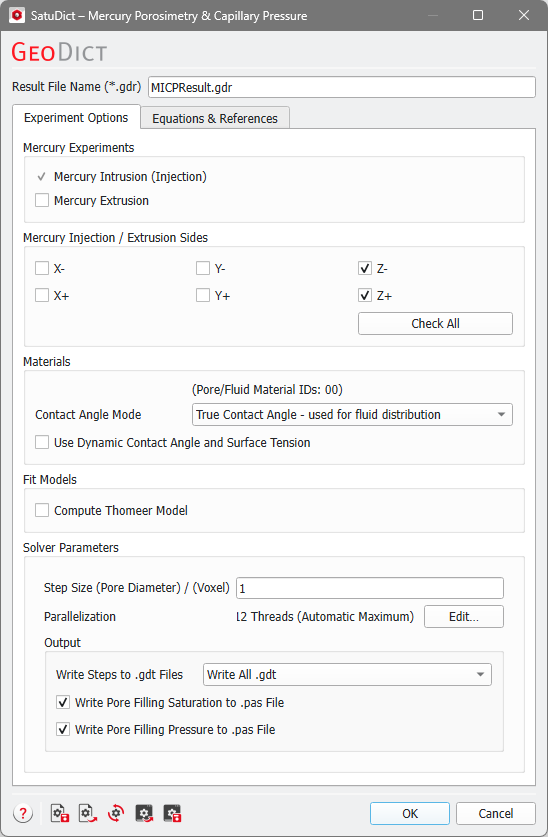Click the Result File Name input field
This screenshot has height=837, width=548.
coord(342,87)
